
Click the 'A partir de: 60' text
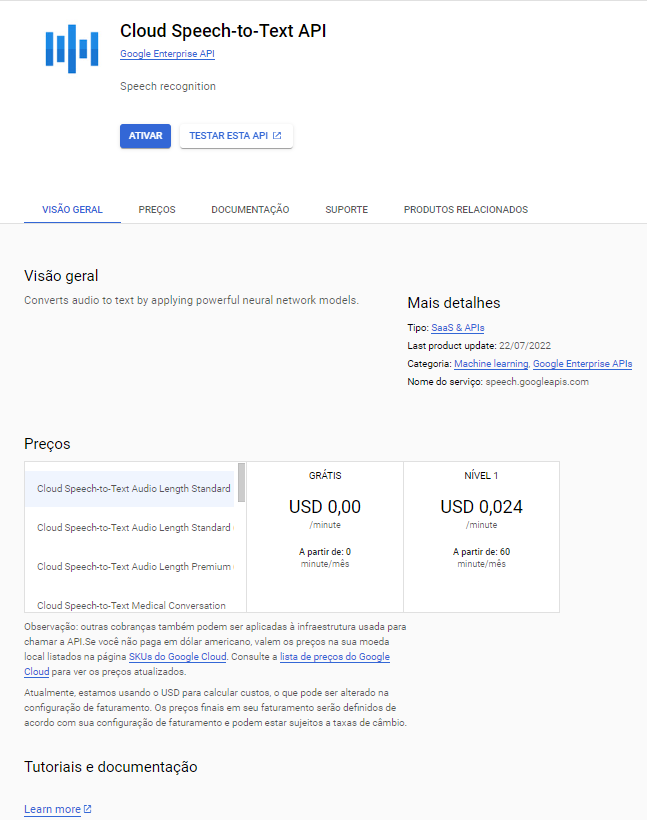(x=481, y=552)
